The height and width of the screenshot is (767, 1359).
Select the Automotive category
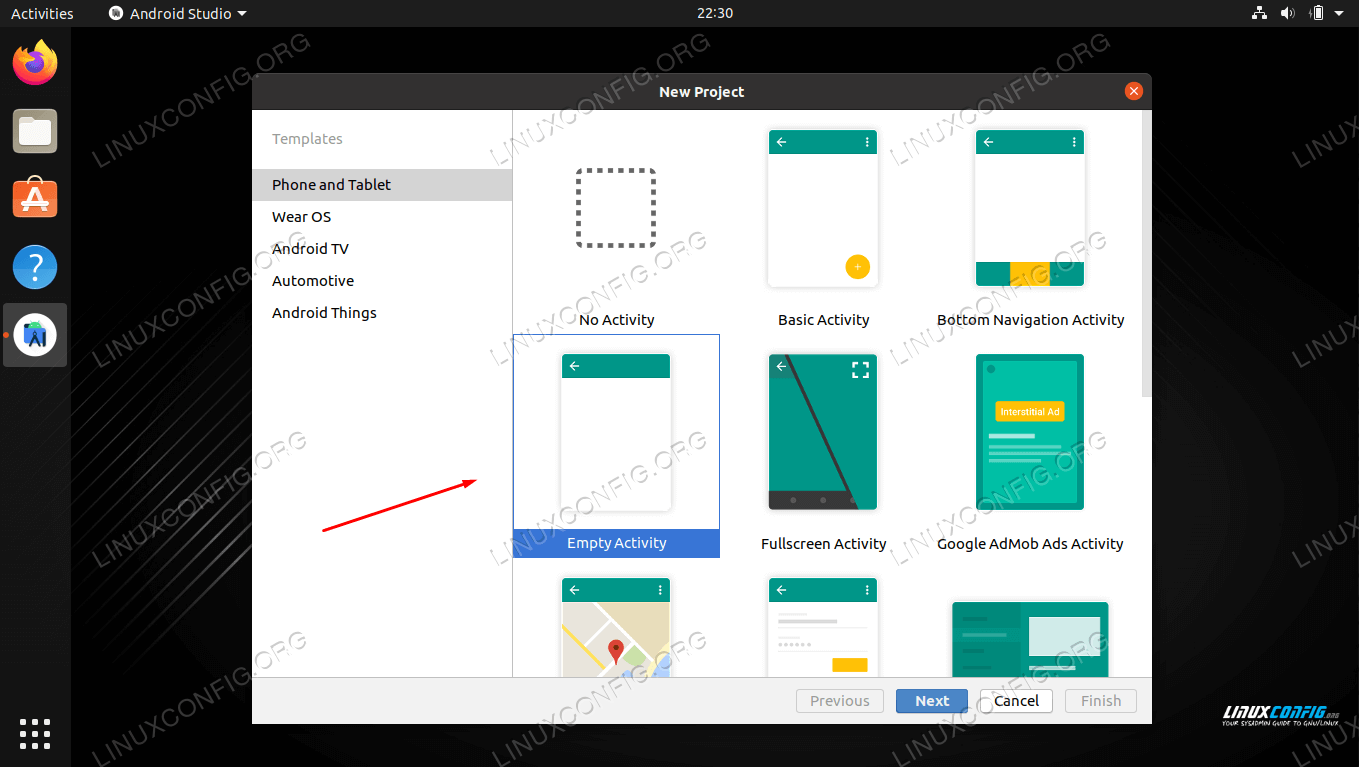pyautogui.click(x=382, y=281)
